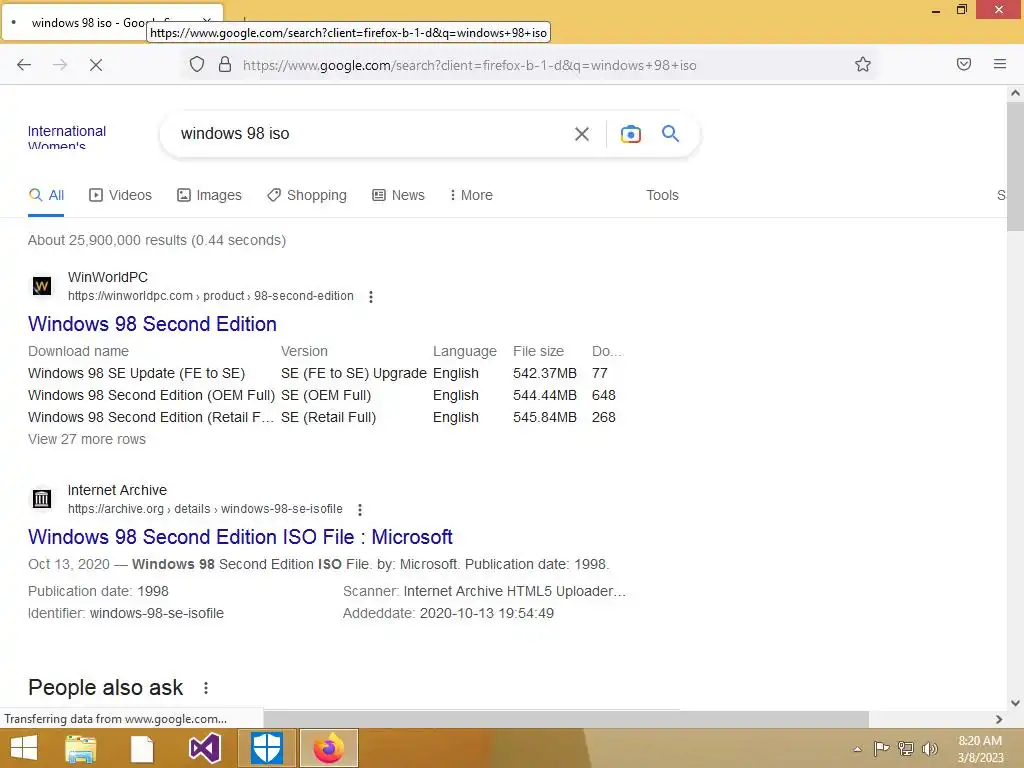Go back to the previous page
This screenshot has width=1024, height=768.
point(24,65)
